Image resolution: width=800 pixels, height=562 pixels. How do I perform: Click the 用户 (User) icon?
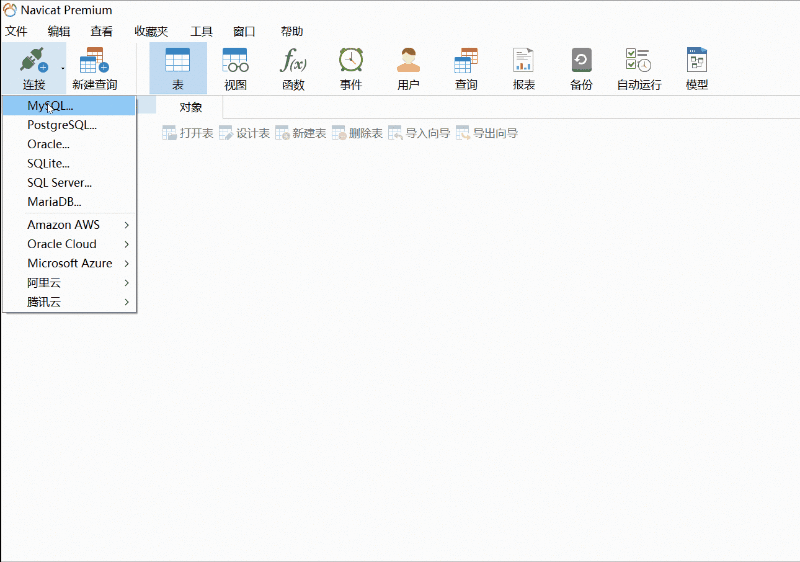408,60
